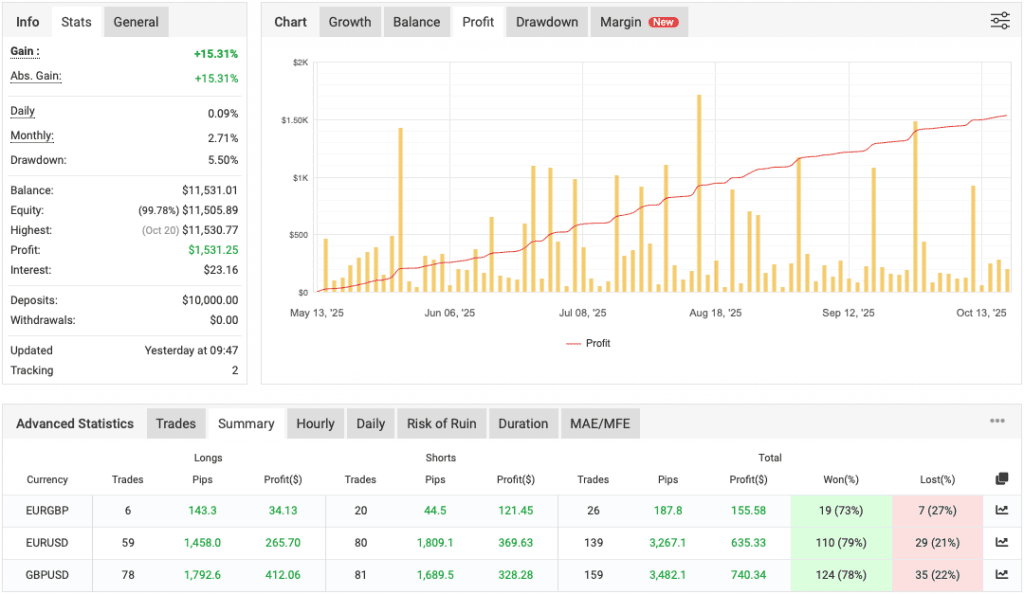Open the Balance chart tab
This screenshot has height=594, width=1024.
[x=416, y=21]
